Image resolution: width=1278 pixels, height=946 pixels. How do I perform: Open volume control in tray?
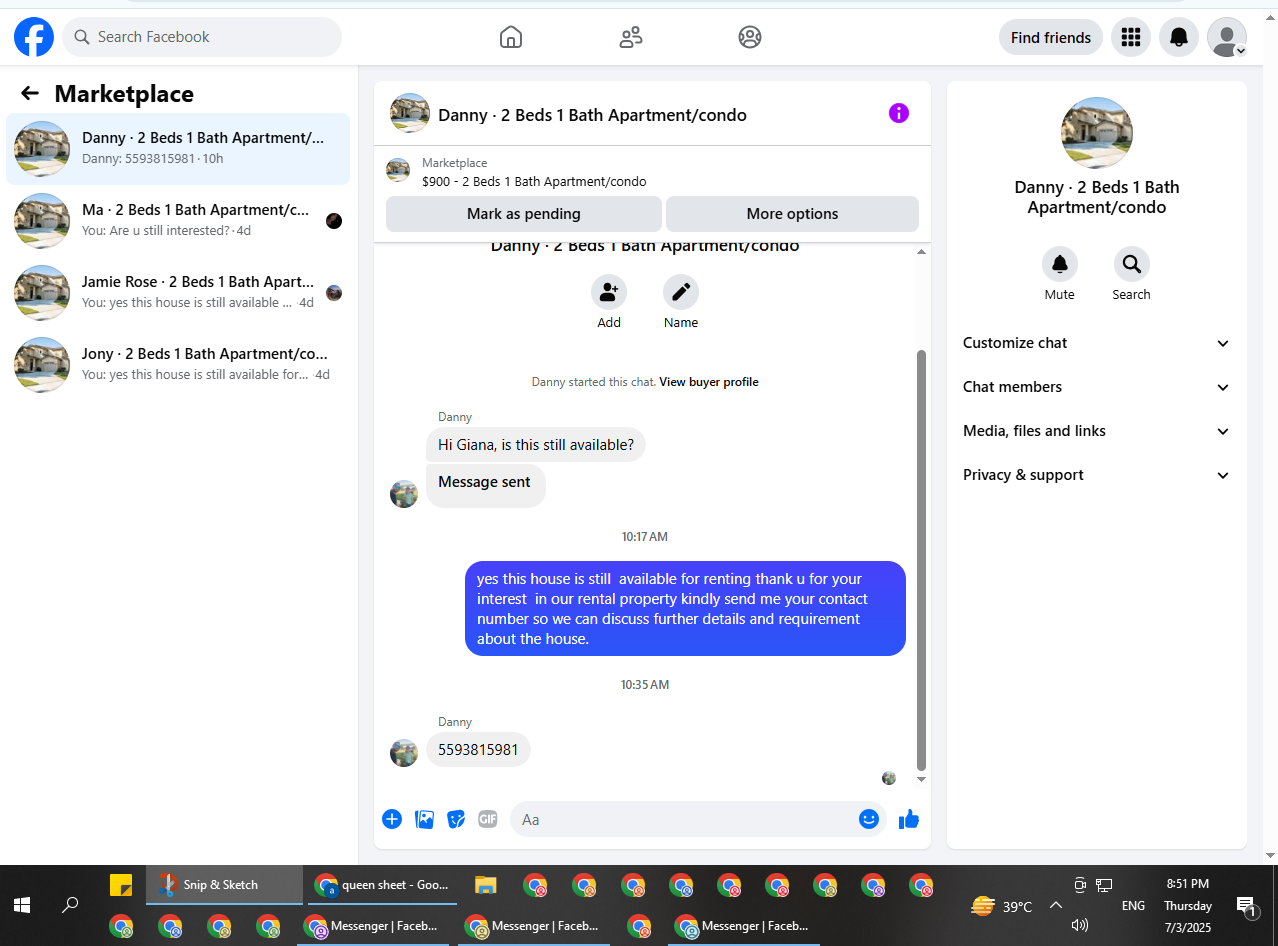[1080, 925]
